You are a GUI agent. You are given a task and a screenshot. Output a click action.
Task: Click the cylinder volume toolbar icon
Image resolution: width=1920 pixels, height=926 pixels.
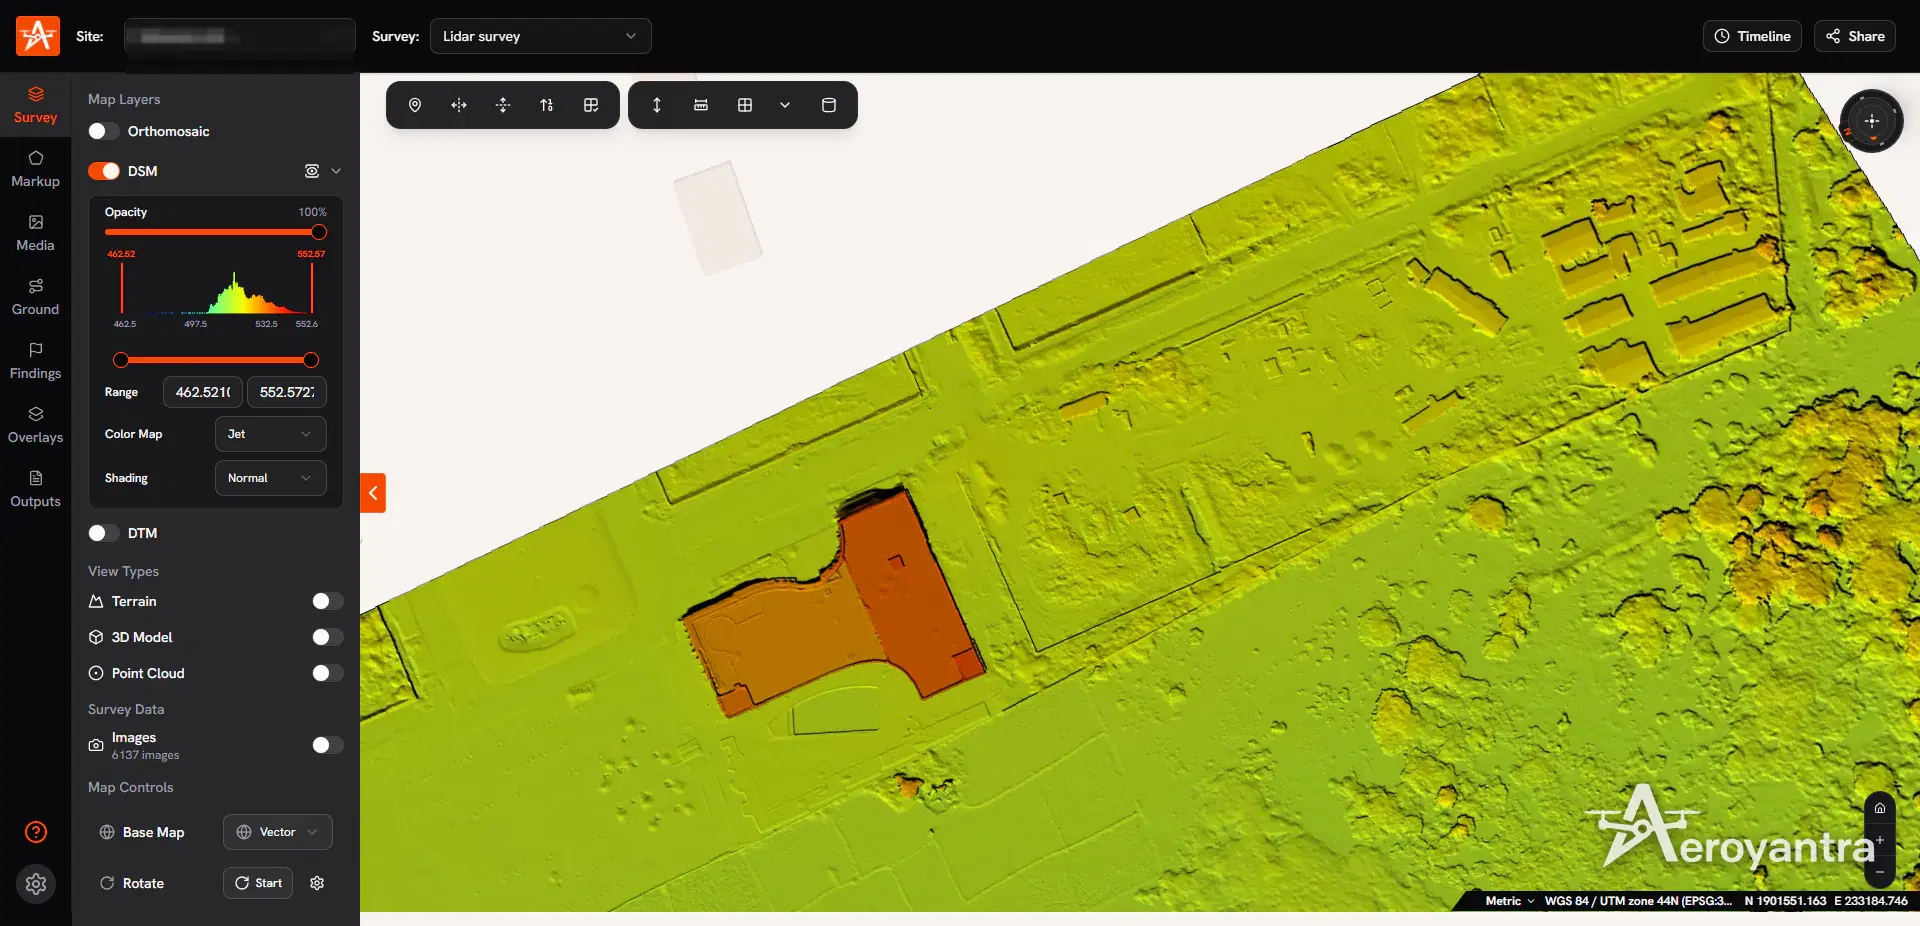pos(829,105)
